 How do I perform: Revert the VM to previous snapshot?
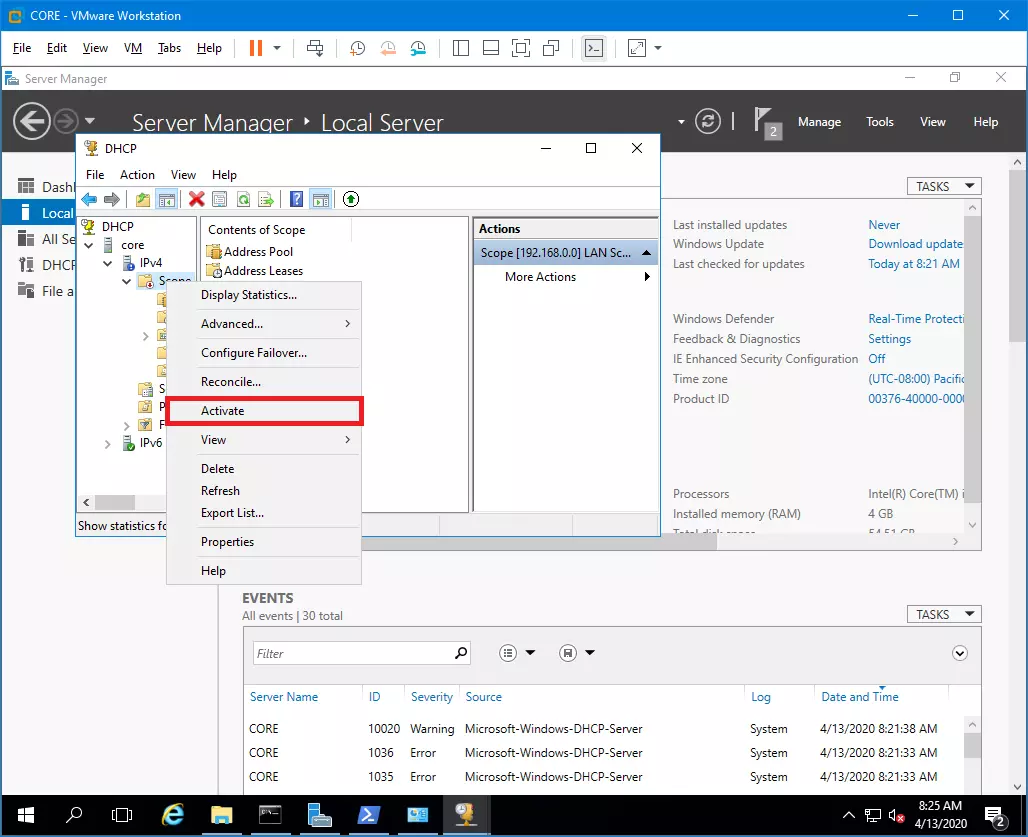[387, 48]
